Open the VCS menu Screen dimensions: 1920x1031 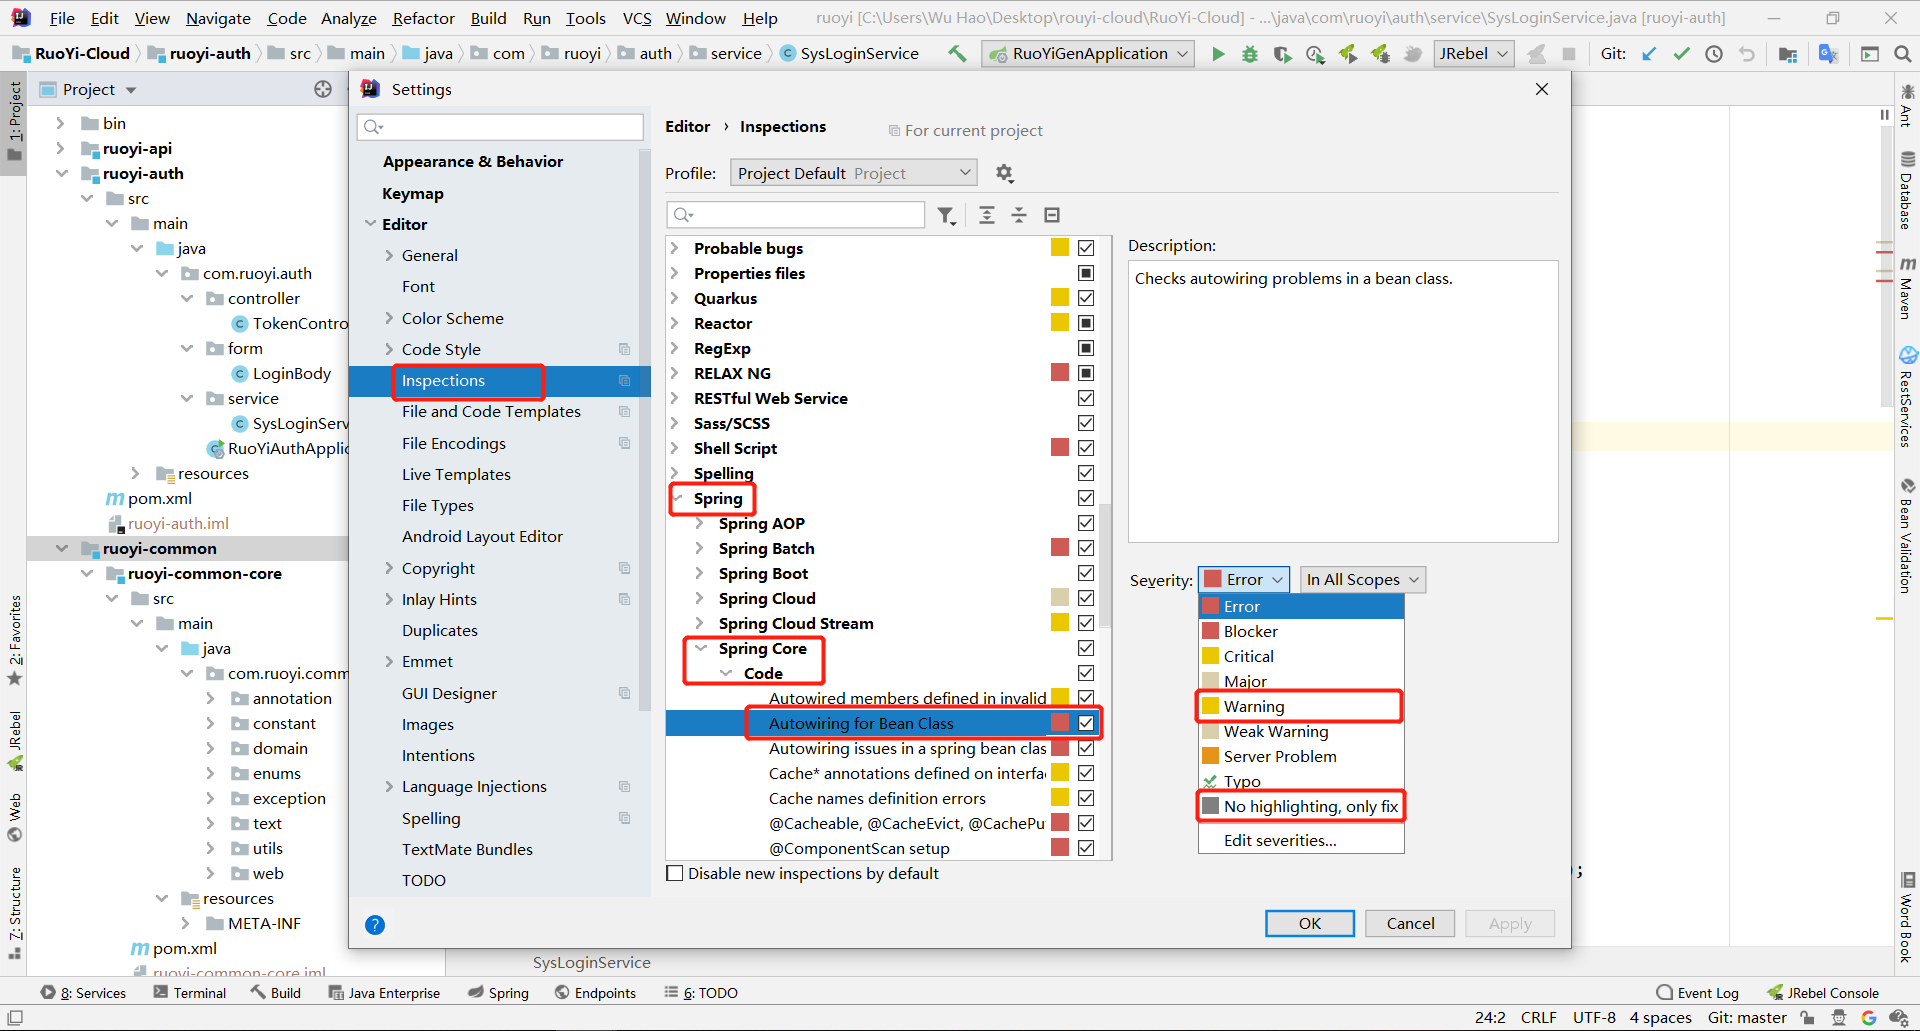pyautogui.click(x=636, y=18)
